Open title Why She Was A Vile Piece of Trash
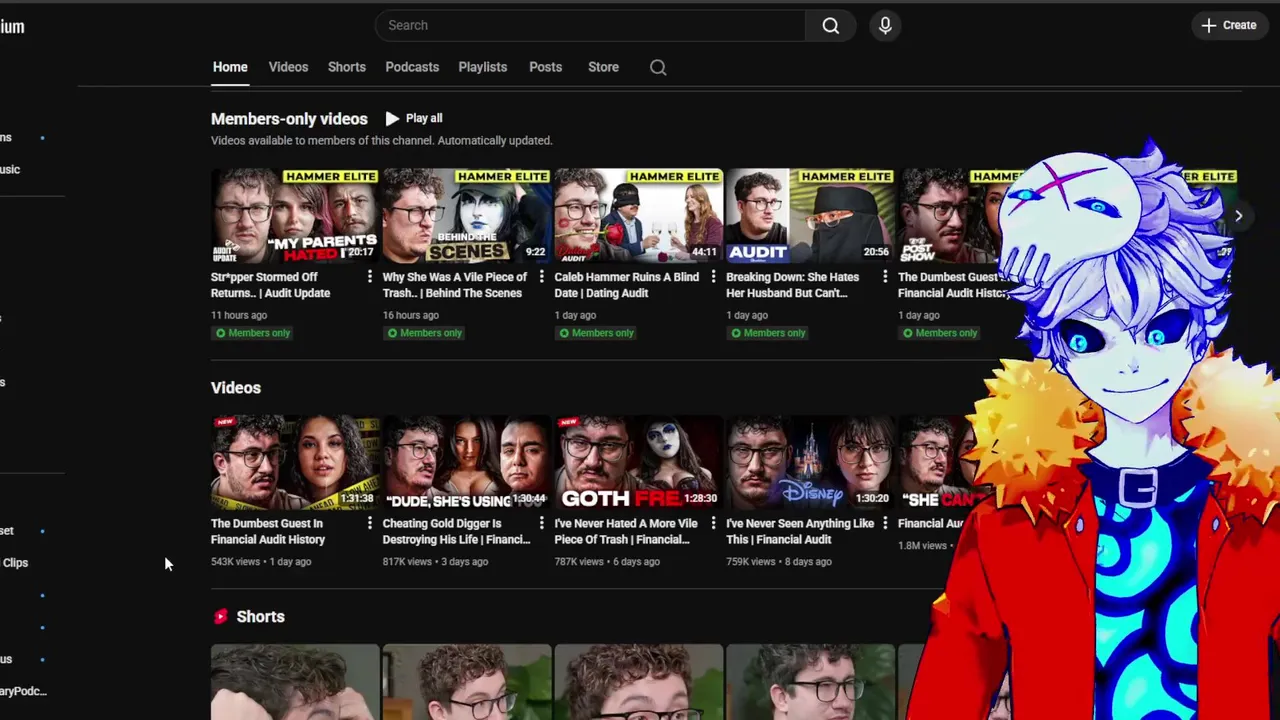The height and width of the screenshot is (720, 1280). click(455, 285)
